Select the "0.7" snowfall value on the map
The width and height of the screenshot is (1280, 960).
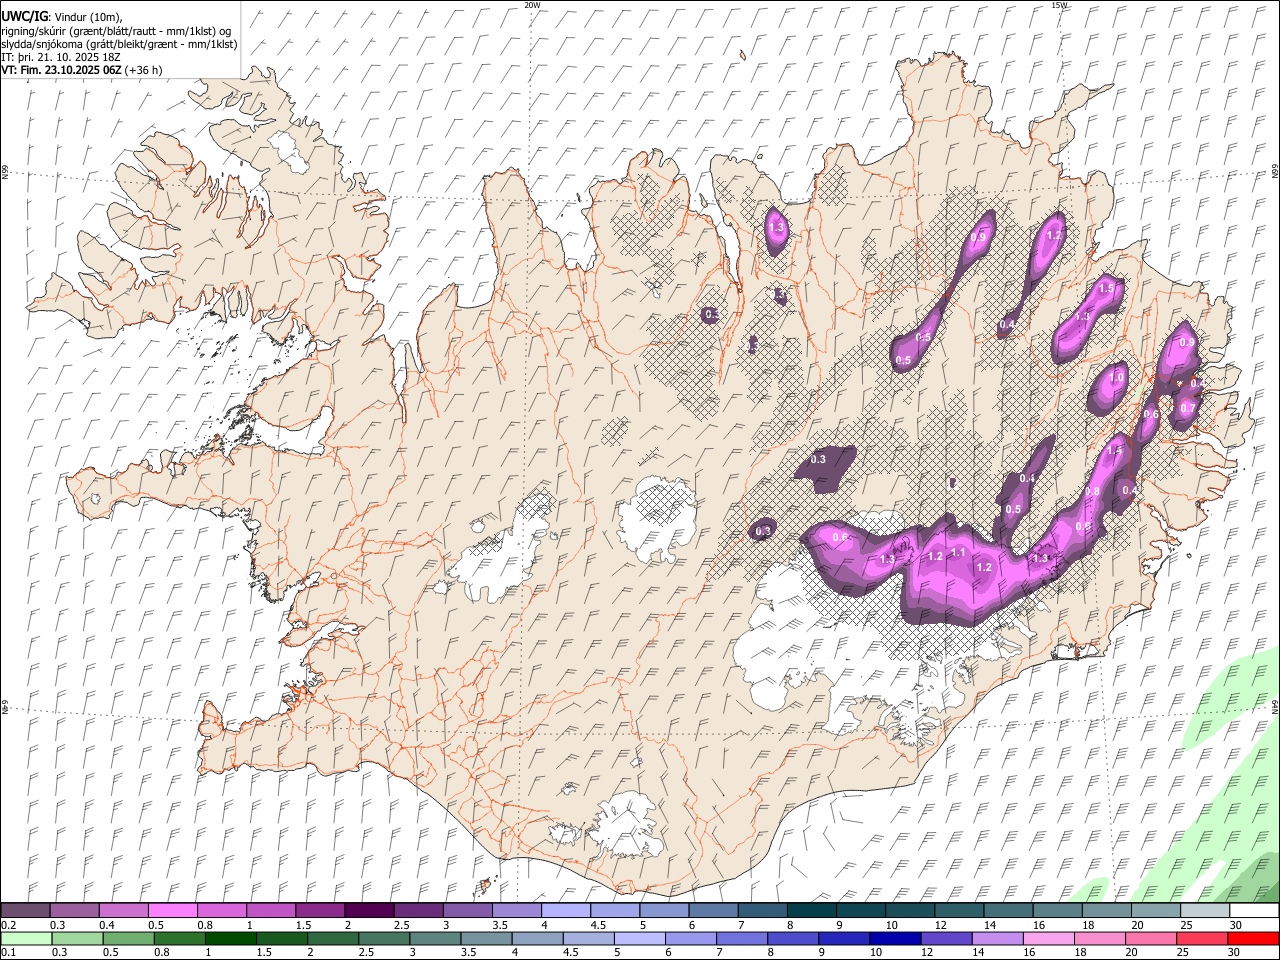click(1188, 408)
